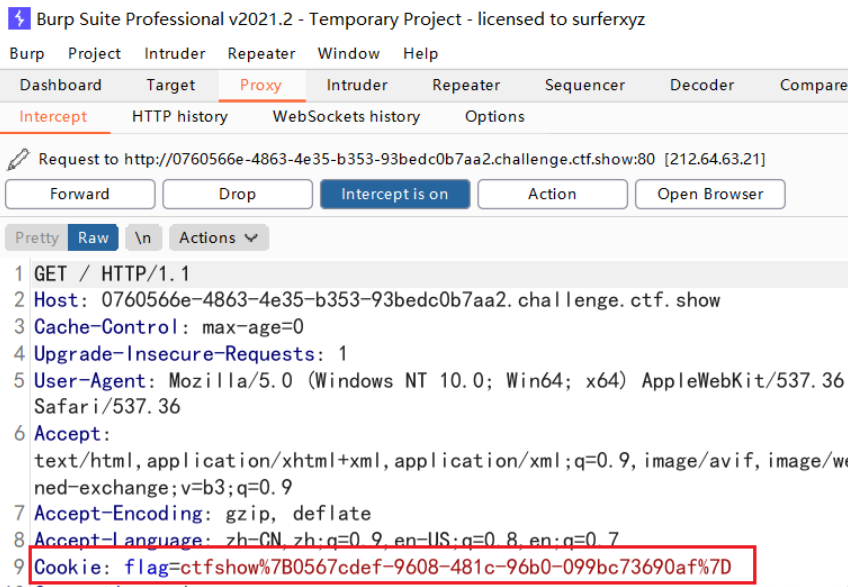Image resolution: width=848 pixels, height=587 pixels.
Task: Open the Proxy Options sub-tab
Action: (495, 116)
